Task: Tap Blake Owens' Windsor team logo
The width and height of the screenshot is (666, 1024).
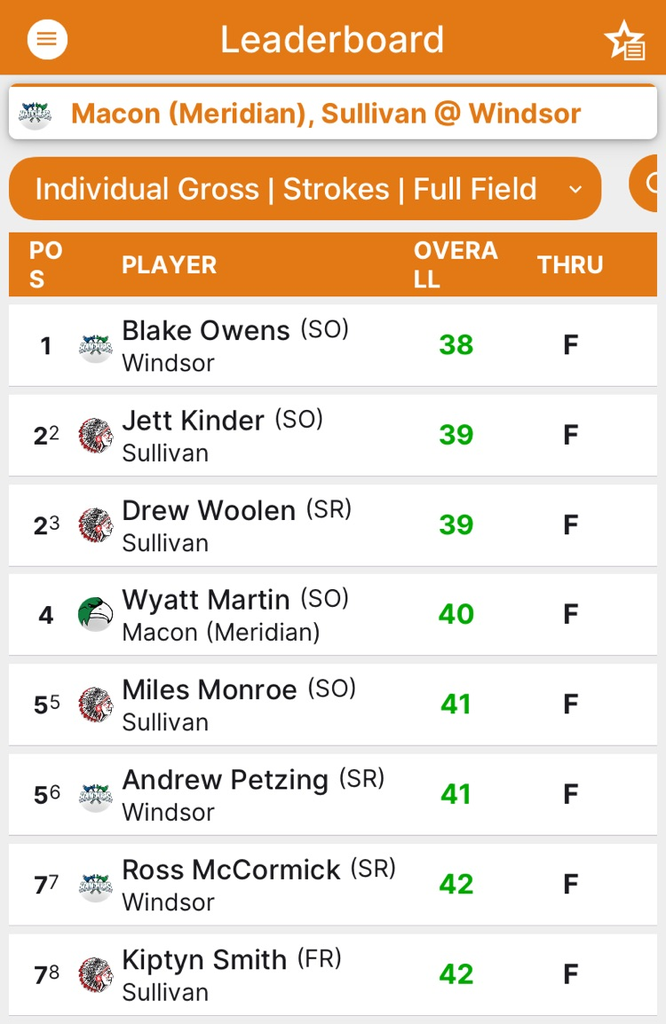Action: [95, 345]
